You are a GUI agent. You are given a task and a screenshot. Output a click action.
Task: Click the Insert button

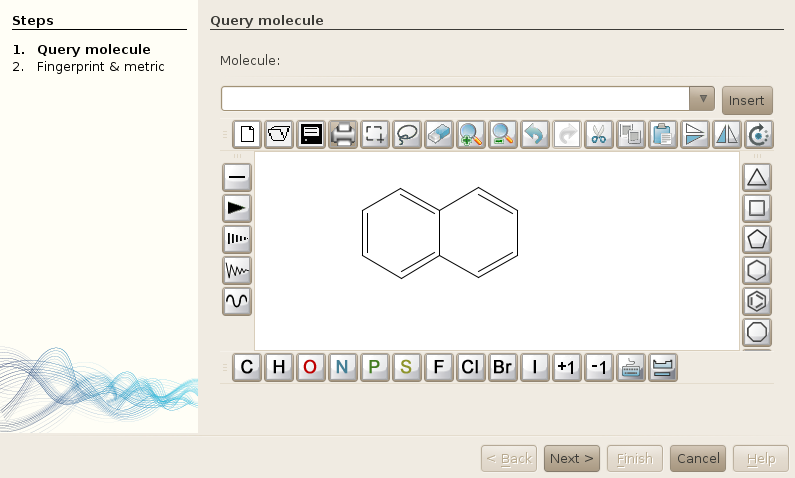tap(746, 100)
